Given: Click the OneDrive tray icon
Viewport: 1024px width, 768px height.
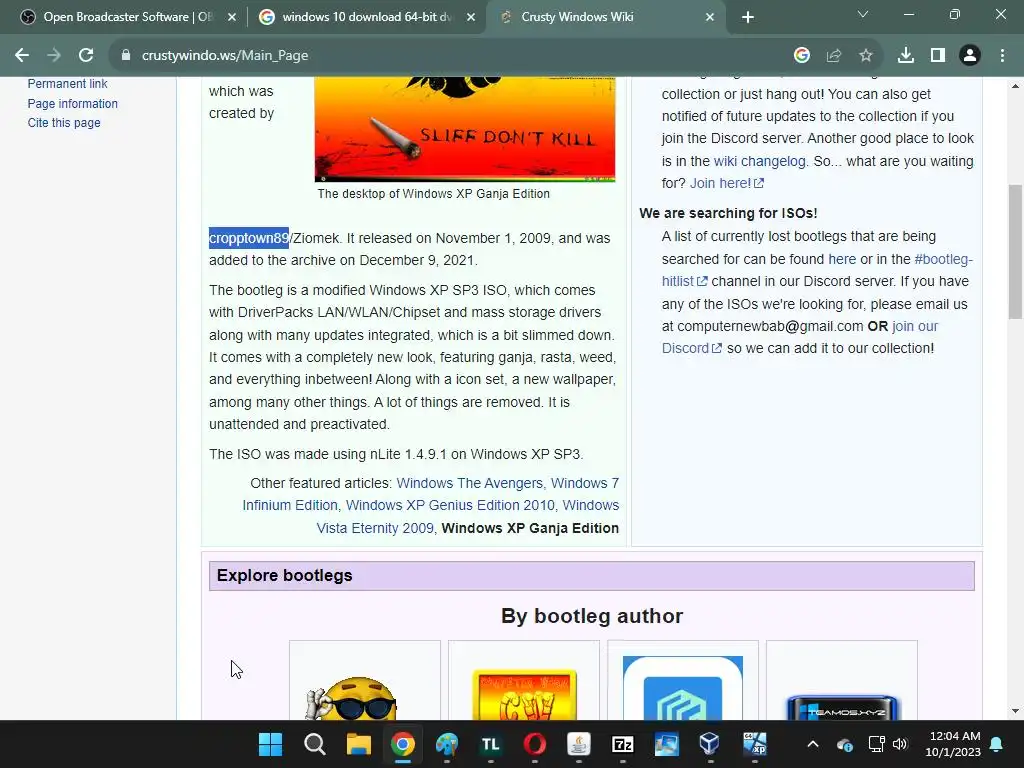Looking at the screenshot, I should pyautogui.click(x=844, y=744).
